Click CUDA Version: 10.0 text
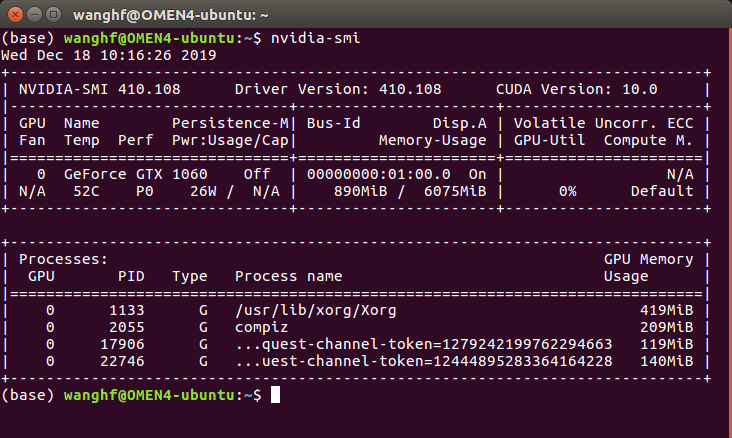This screenshot has width=732, height=438. (x=577, y=89)
